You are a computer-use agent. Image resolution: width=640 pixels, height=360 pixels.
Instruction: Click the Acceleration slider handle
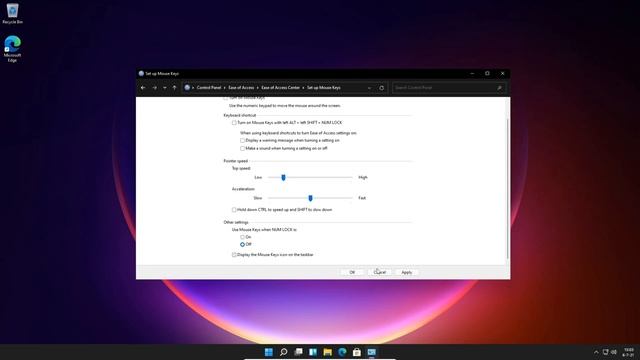point(310,198)
